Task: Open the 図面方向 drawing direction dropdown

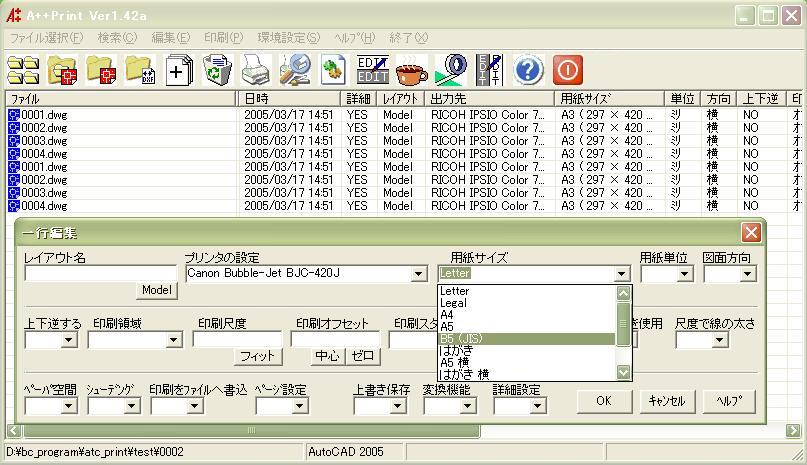Action: [x=747, y=274]
